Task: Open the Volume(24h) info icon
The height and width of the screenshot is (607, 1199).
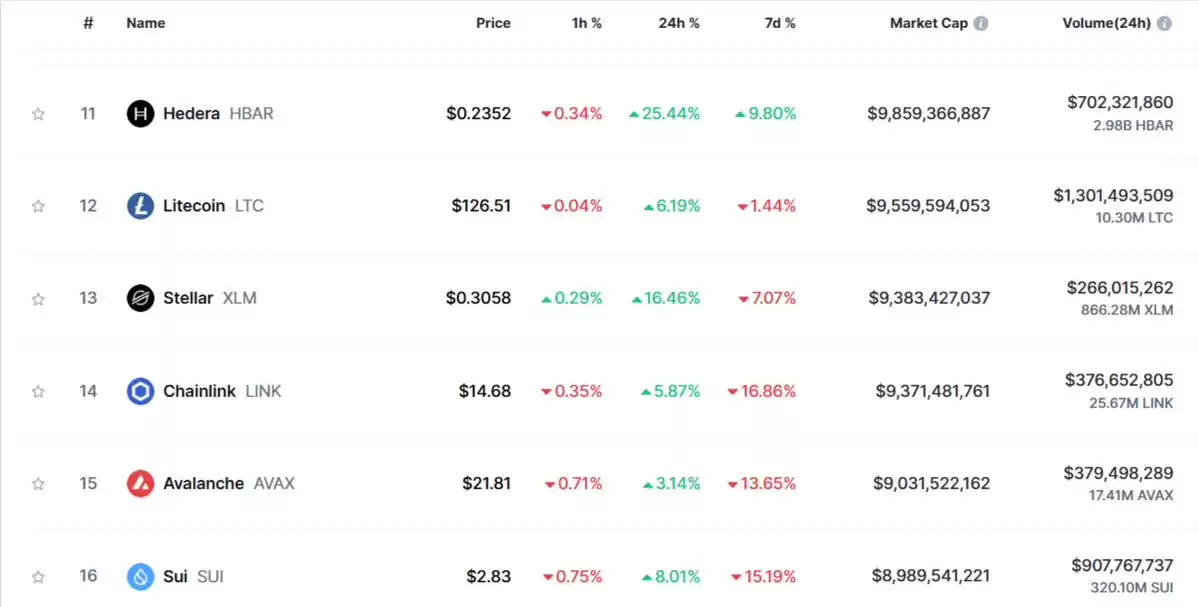Action: pos(1164,24)
